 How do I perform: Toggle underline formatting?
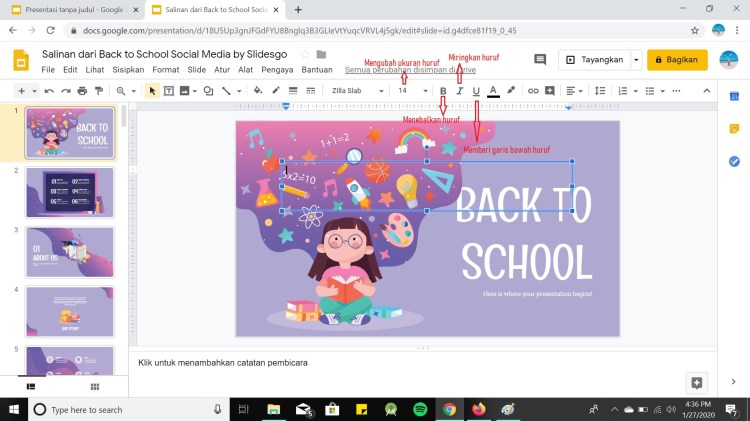tap(476, 91)
